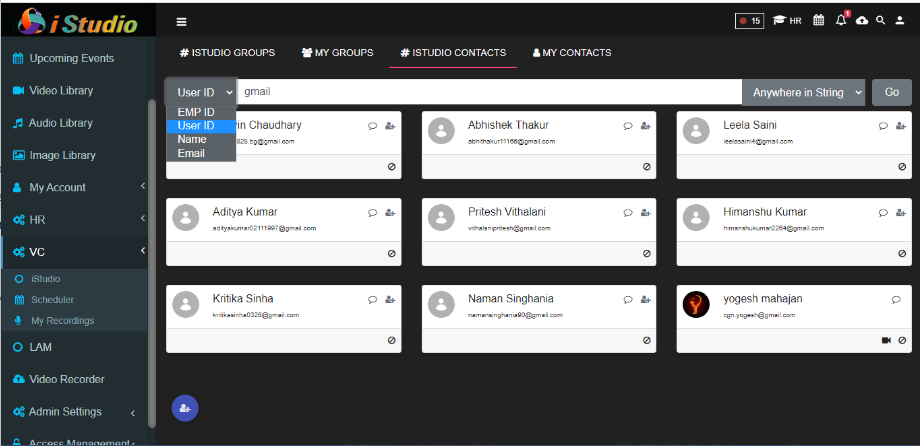Screen dimensions: 920x446
Task: Toggle the hamburger menu icon
Action: [x=181, y=22]
